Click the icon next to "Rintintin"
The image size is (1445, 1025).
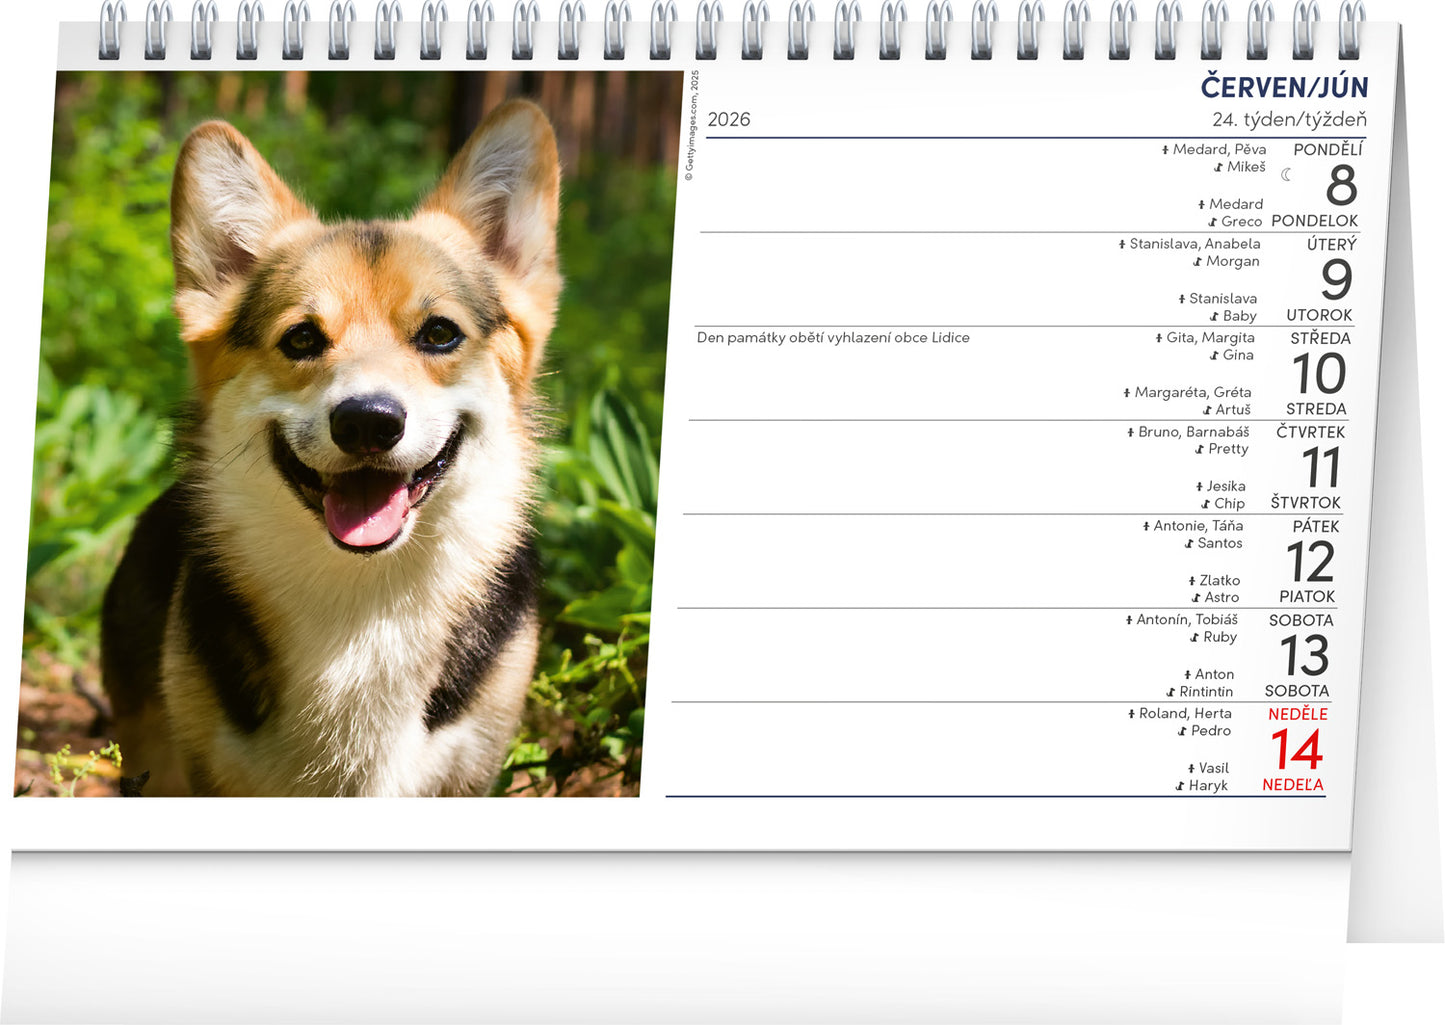[1170, 693]
